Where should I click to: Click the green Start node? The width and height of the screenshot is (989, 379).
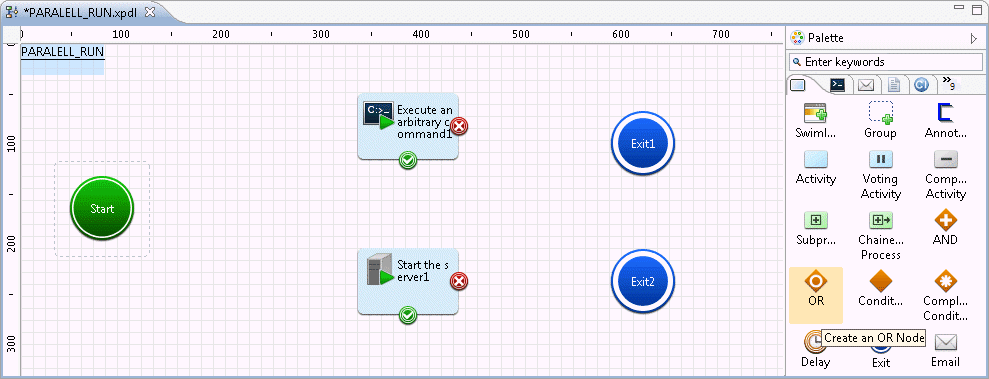(x=102, y=208)
